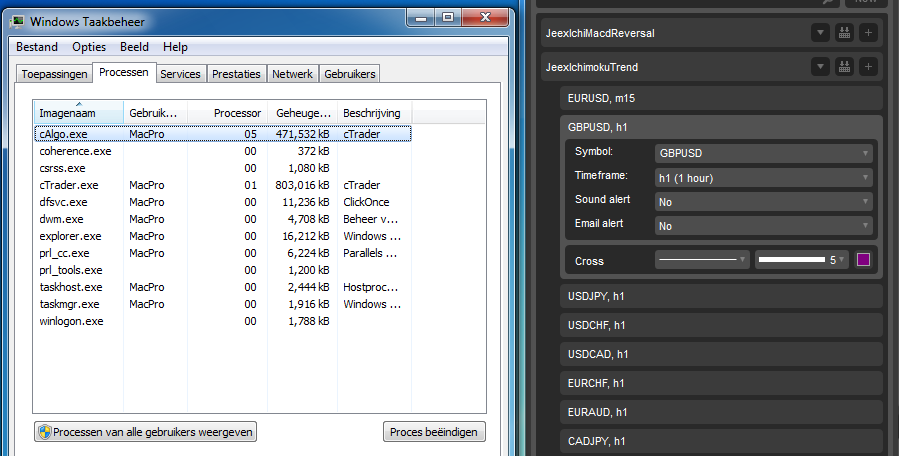
Task: Expand the USDJPY, h1 instance
Action: (721, 296)
